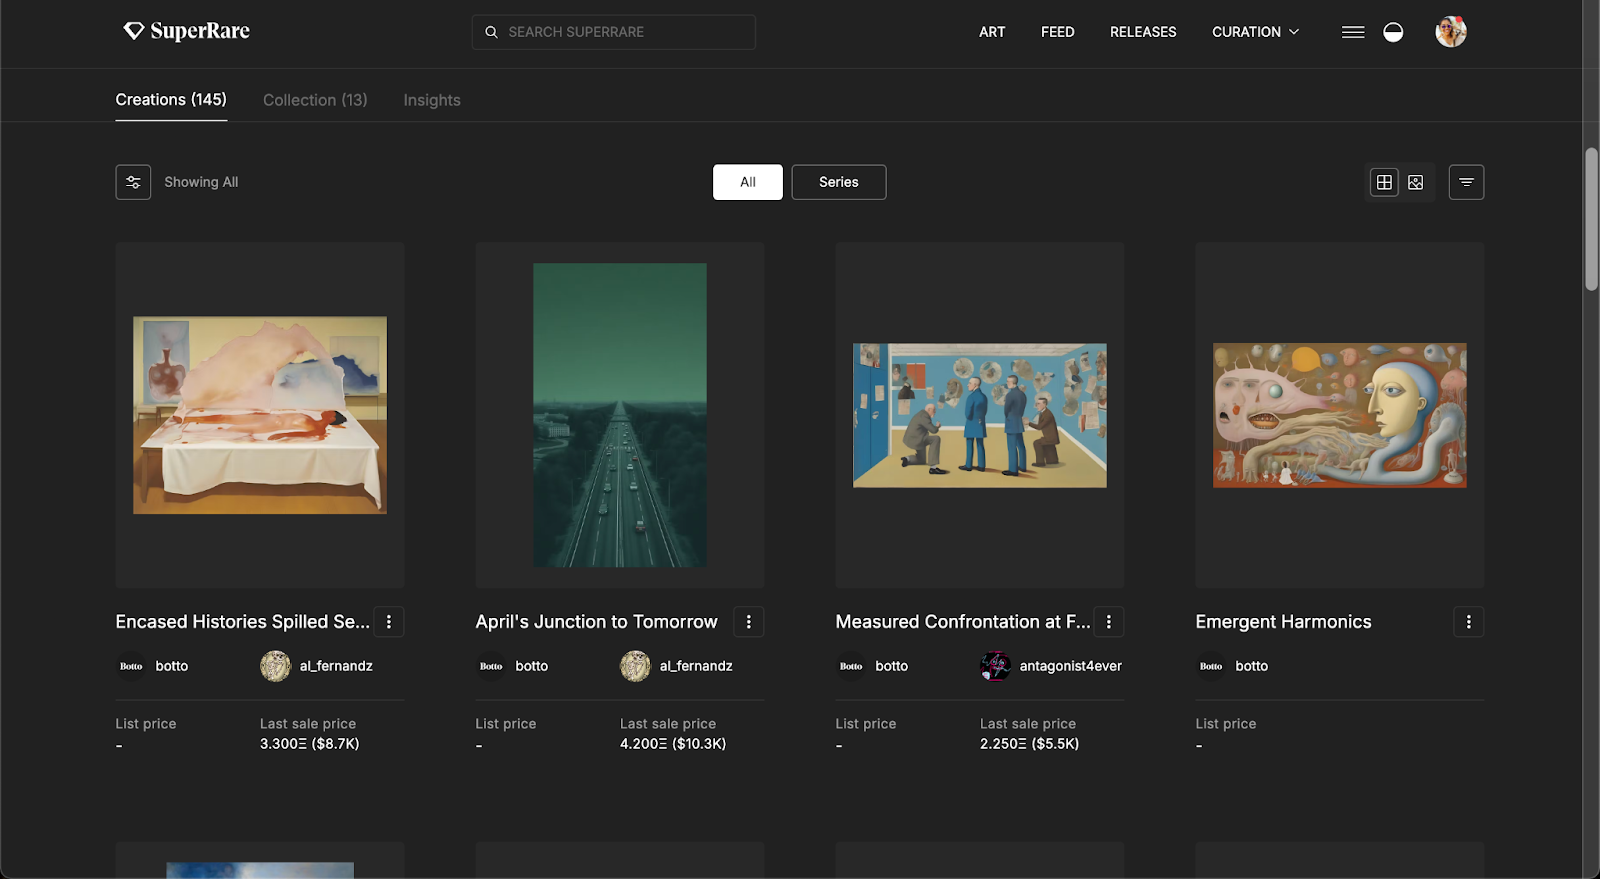Click al_fernandz avatar under Encased Histories
This screenshot has width=1600, height=879.
(275, 666)
